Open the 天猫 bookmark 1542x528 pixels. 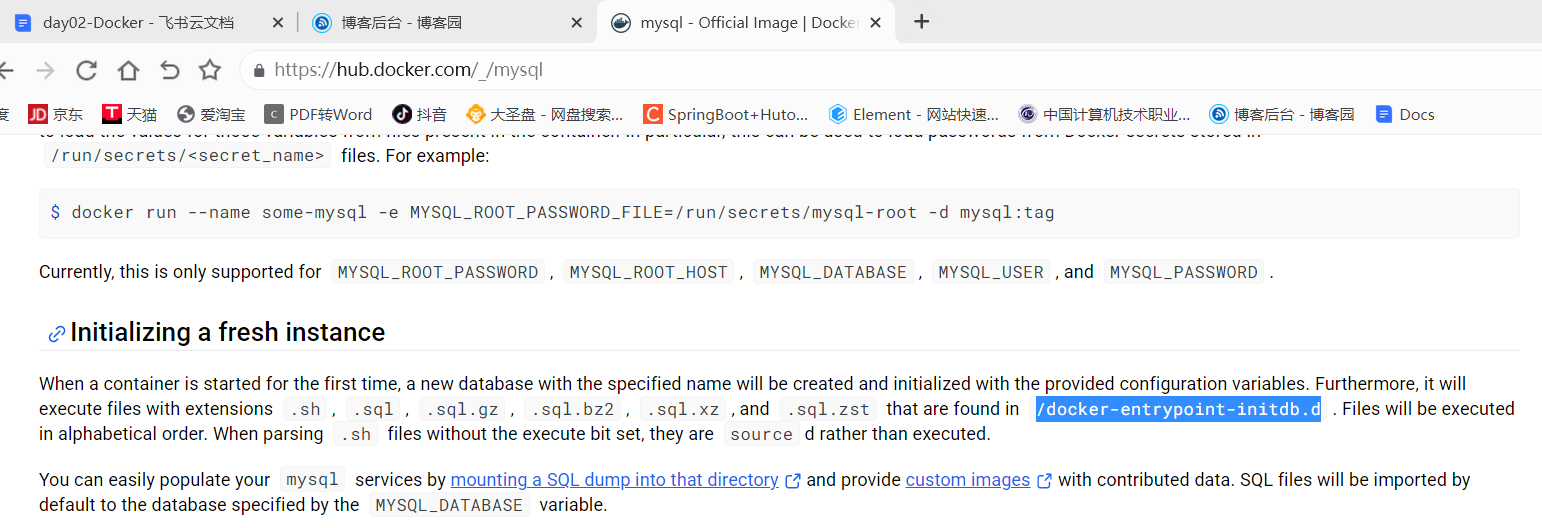130,114
